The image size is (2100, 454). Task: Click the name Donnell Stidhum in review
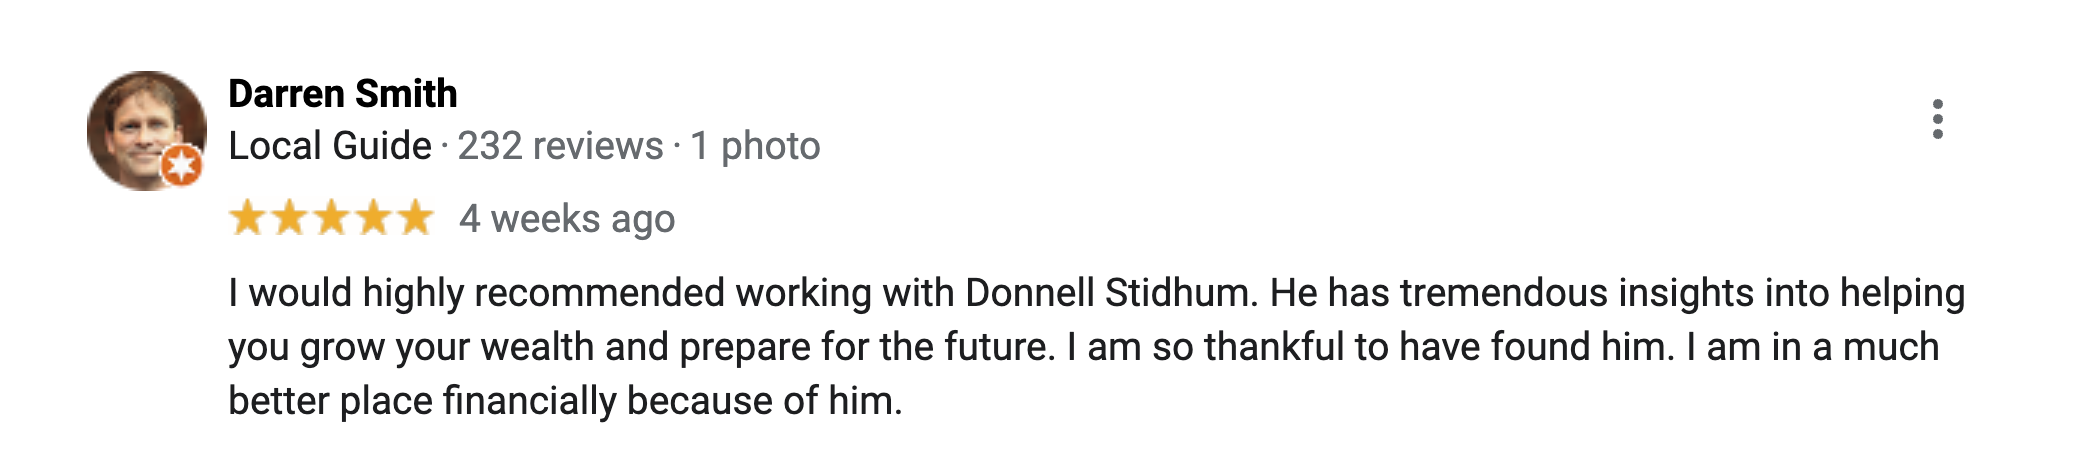(x=1108, y=293)
